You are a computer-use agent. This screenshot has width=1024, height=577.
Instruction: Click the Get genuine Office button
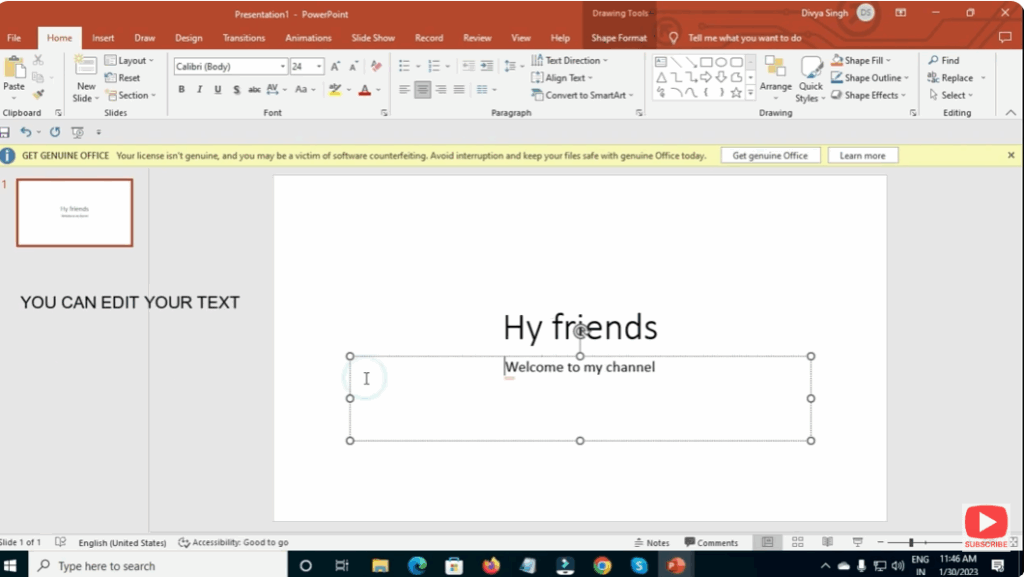coord(770,155)
